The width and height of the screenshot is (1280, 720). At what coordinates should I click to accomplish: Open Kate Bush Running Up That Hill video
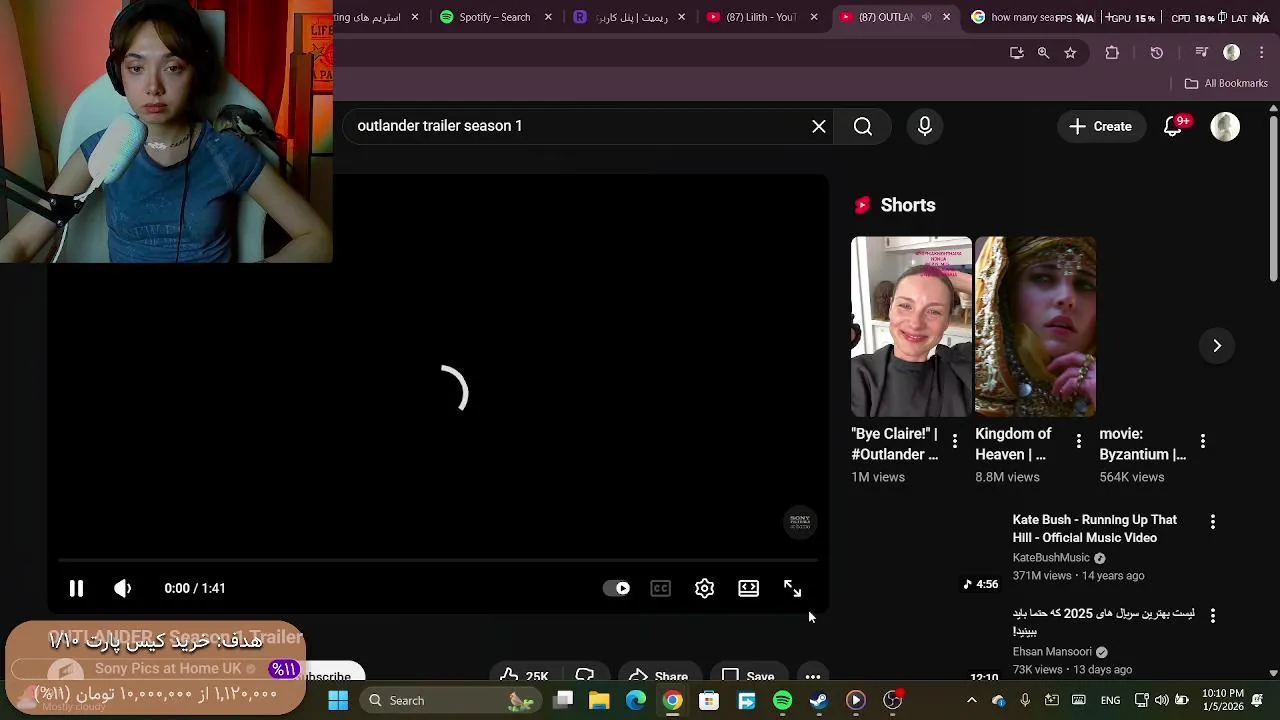(1094, 529)
